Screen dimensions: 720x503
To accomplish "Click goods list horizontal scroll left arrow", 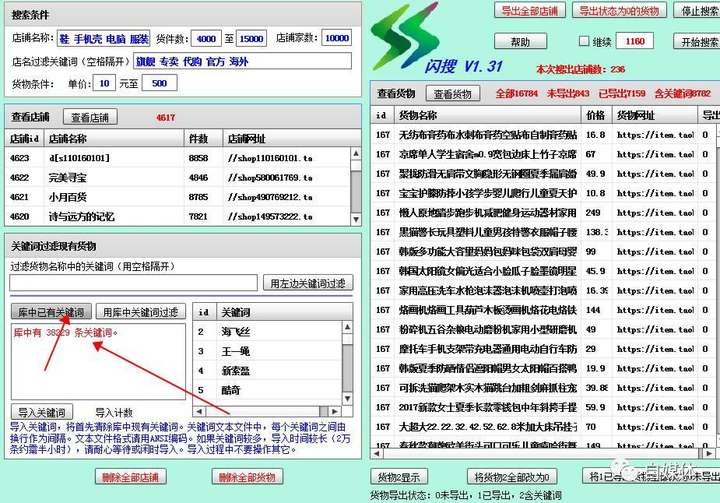I will [377, 453].
